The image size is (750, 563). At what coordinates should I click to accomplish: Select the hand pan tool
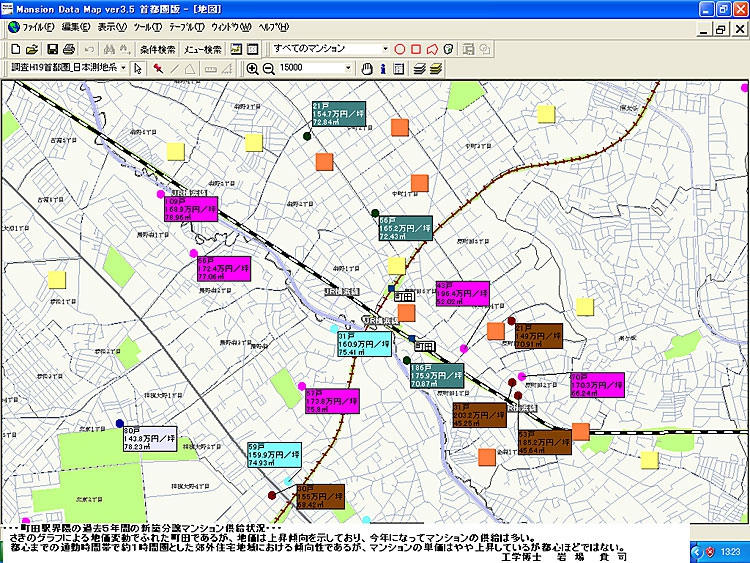[367, 68]
